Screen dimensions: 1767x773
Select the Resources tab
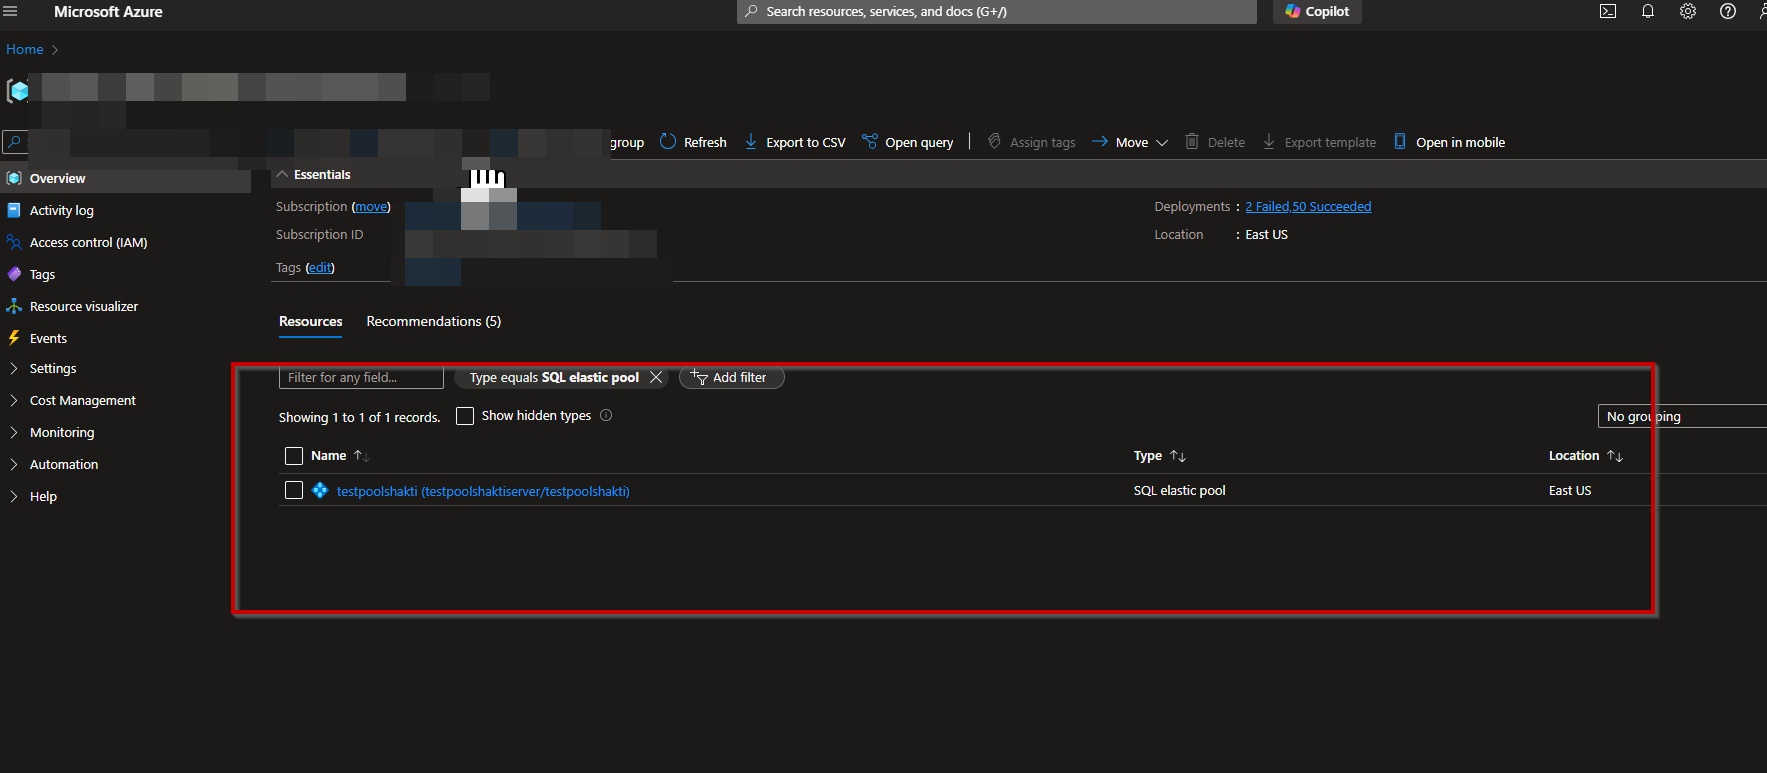pos(310,321)
